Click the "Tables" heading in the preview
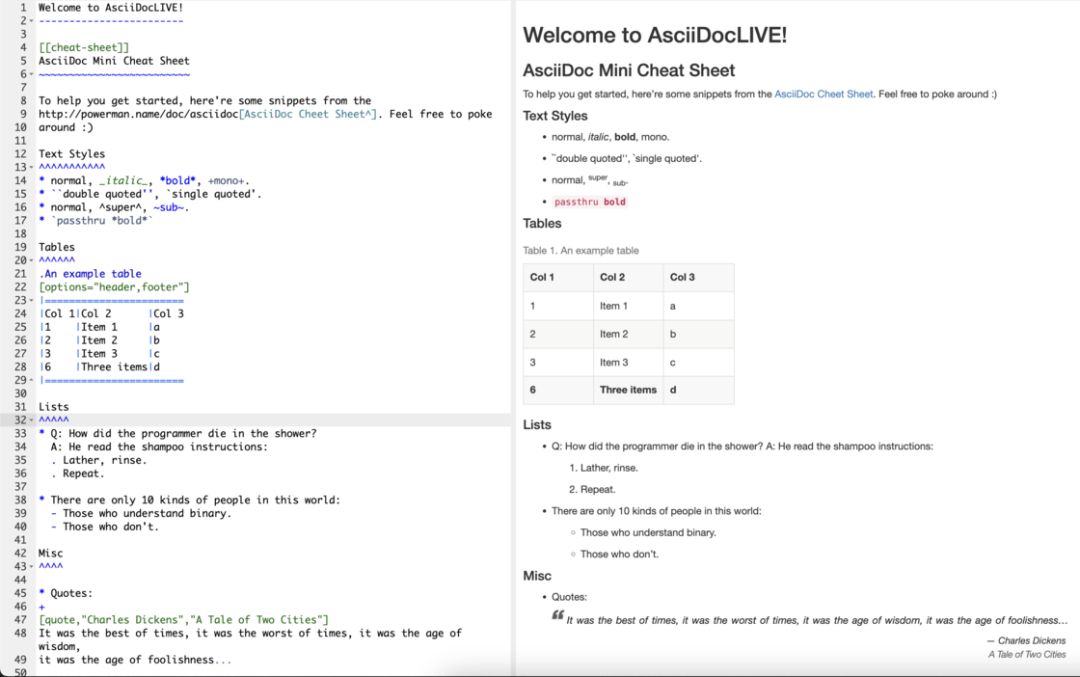1080x677 pixels. coord(542,223)
